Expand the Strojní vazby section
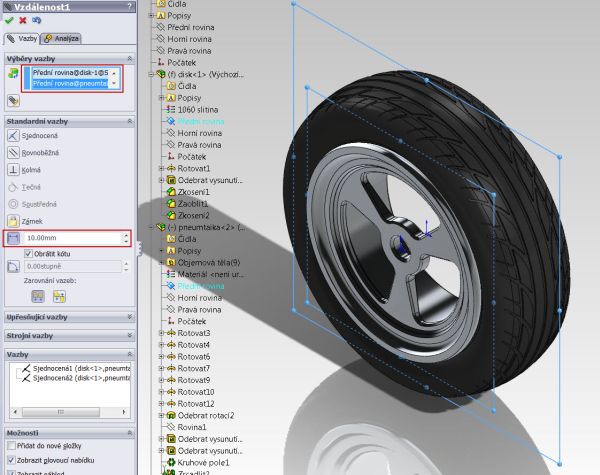The width and height of the screenshot is (600, 475). tap(67, 335)
